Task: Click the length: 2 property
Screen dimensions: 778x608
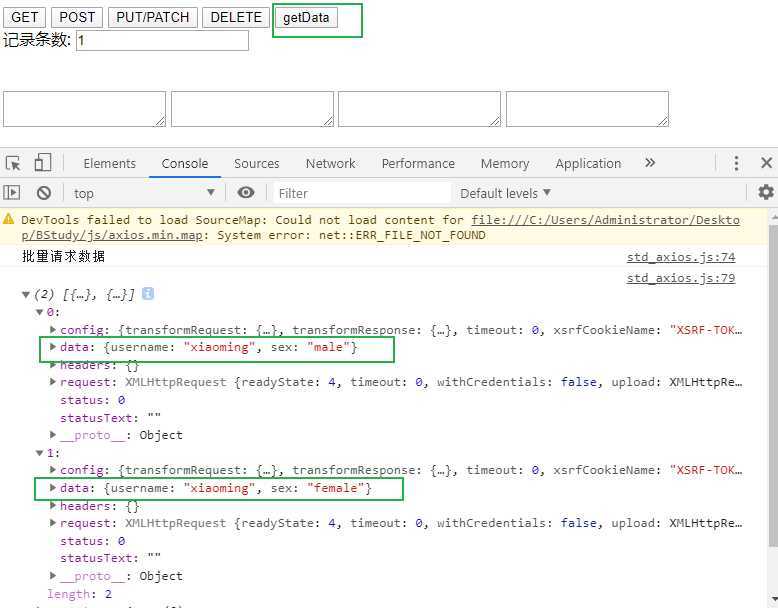Action: [79, 594]
